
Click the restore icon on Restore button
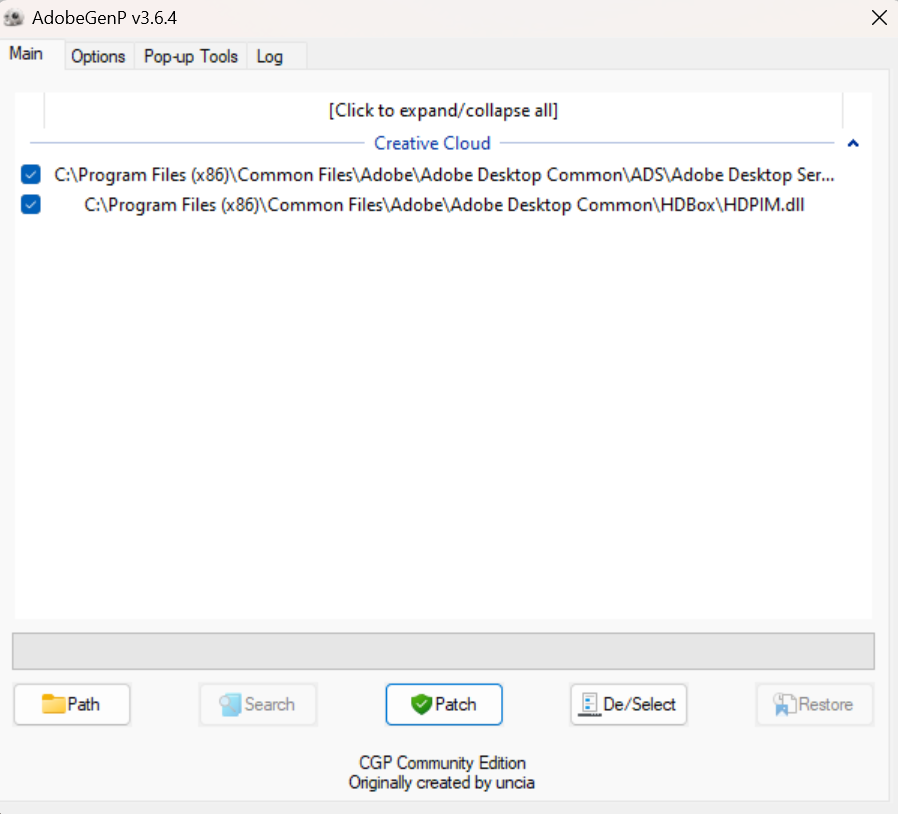click(x=785, y=705)
